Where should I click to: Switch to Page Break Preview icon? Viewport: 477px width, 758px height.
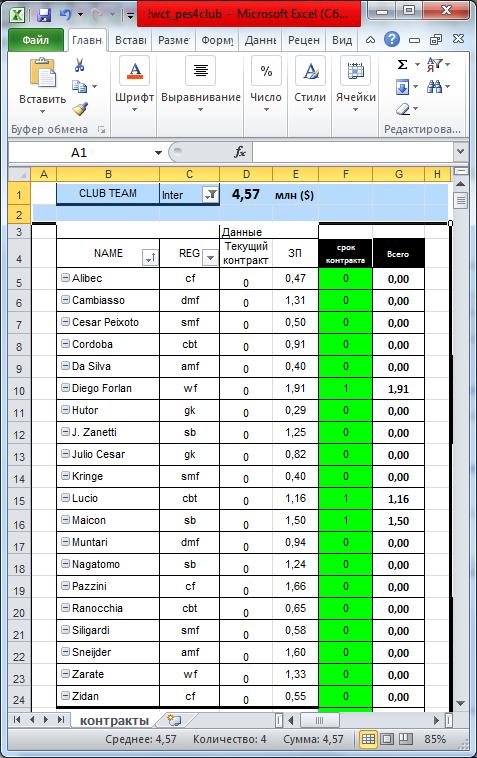[406, 739]
